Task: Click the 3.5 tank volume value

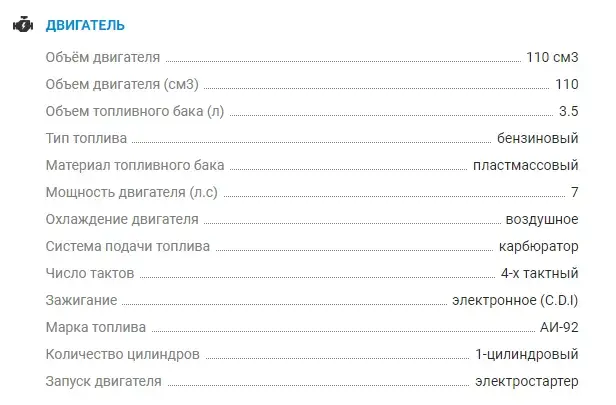Action: [x=568, y=111]
